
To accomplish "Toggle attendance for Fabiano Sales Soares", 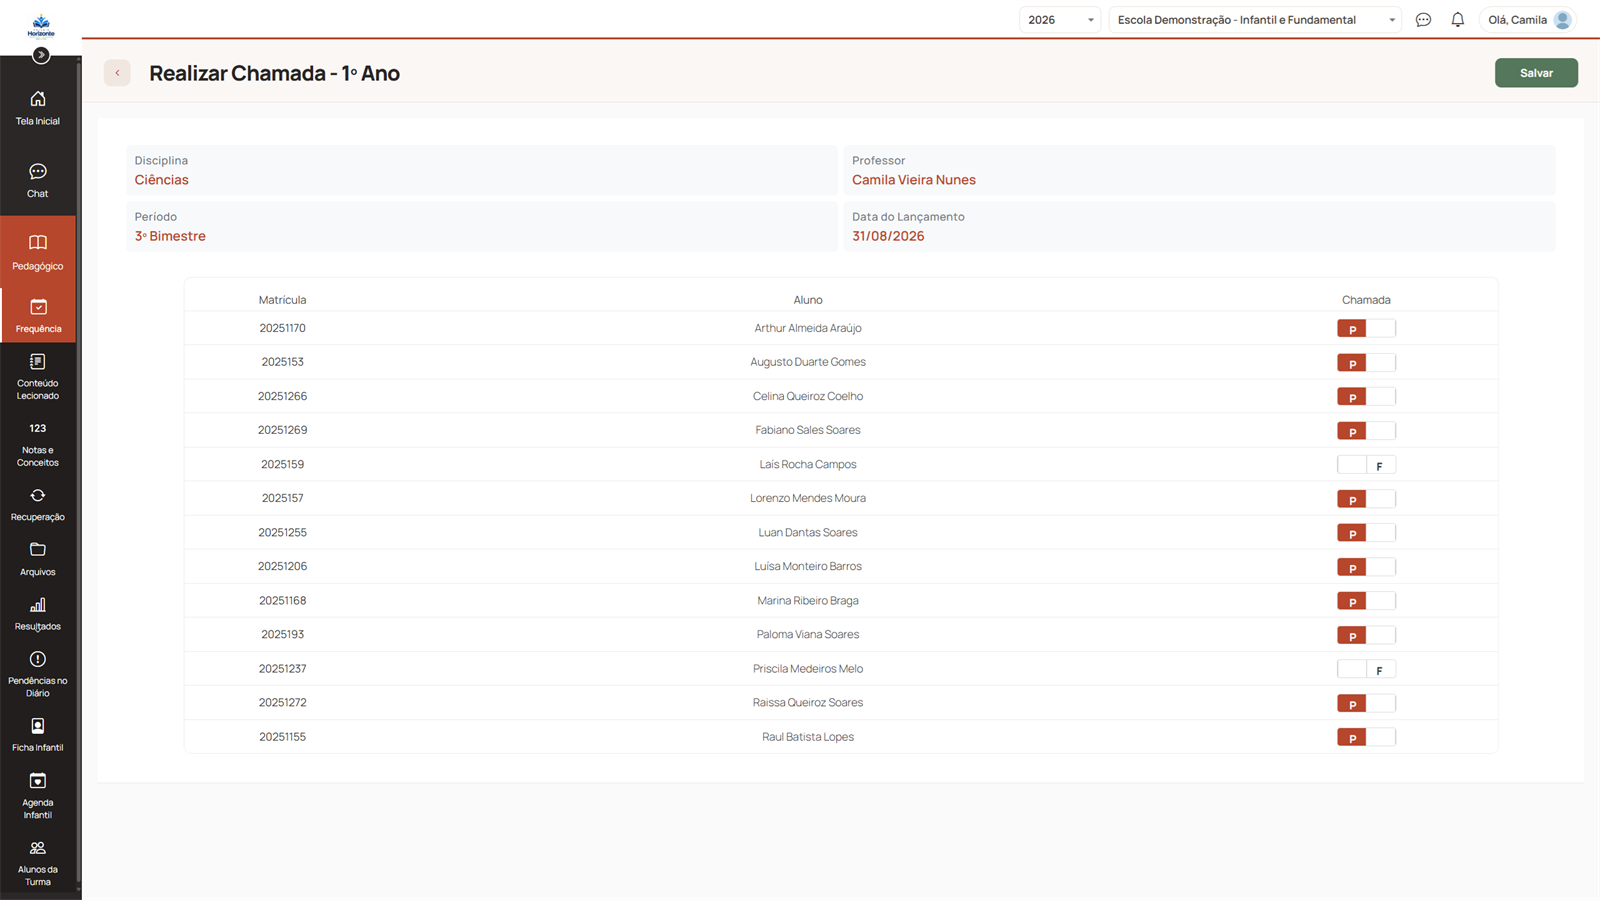I will point(1366,431).
